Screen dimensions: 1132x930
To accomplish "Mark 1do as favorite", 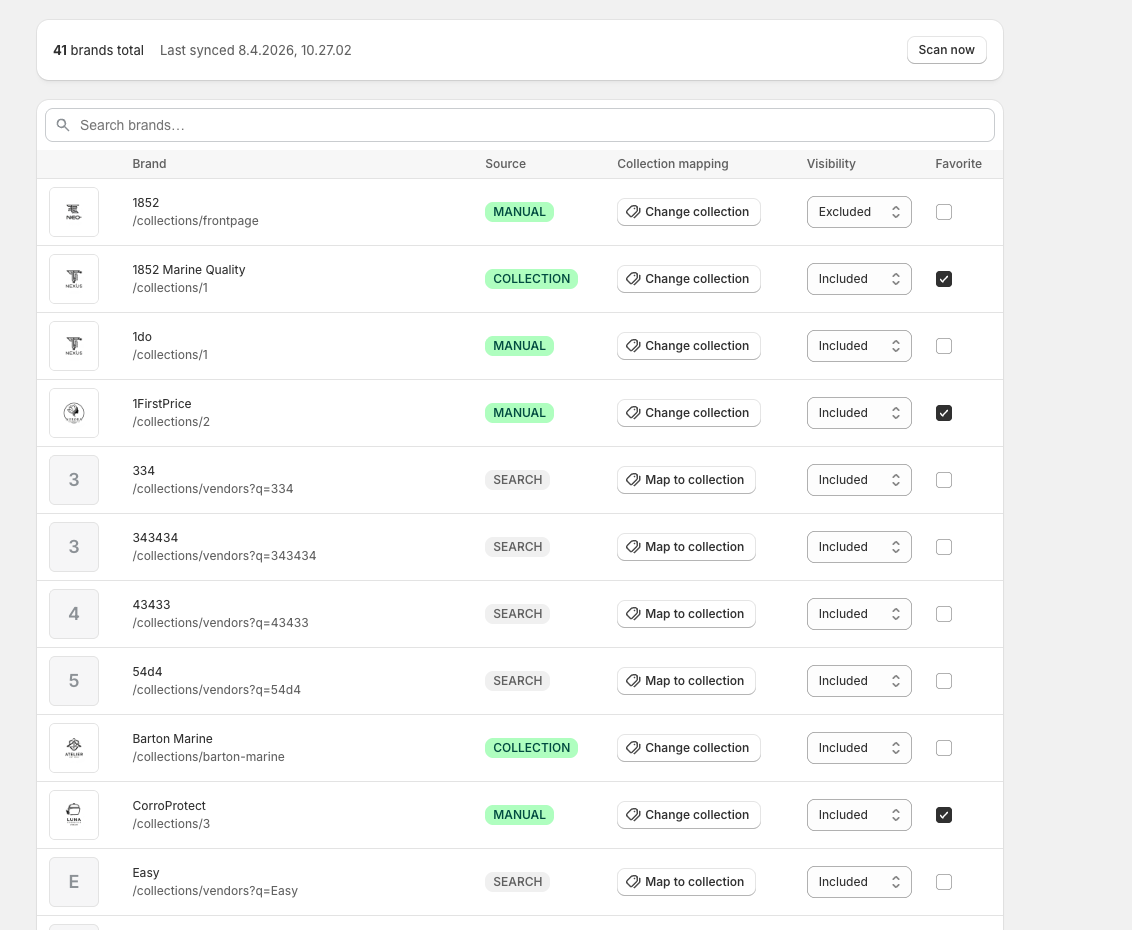I will (x=944, y=346).
